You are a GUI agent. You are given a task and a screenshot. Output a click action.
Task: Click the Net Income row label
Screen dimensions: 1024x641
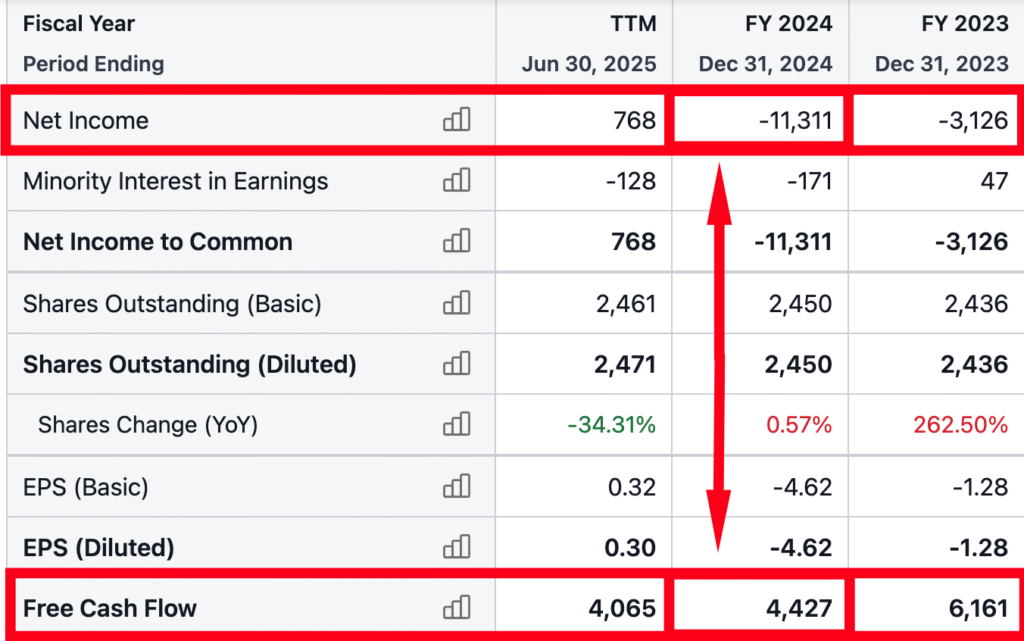[x=86, y=120]
